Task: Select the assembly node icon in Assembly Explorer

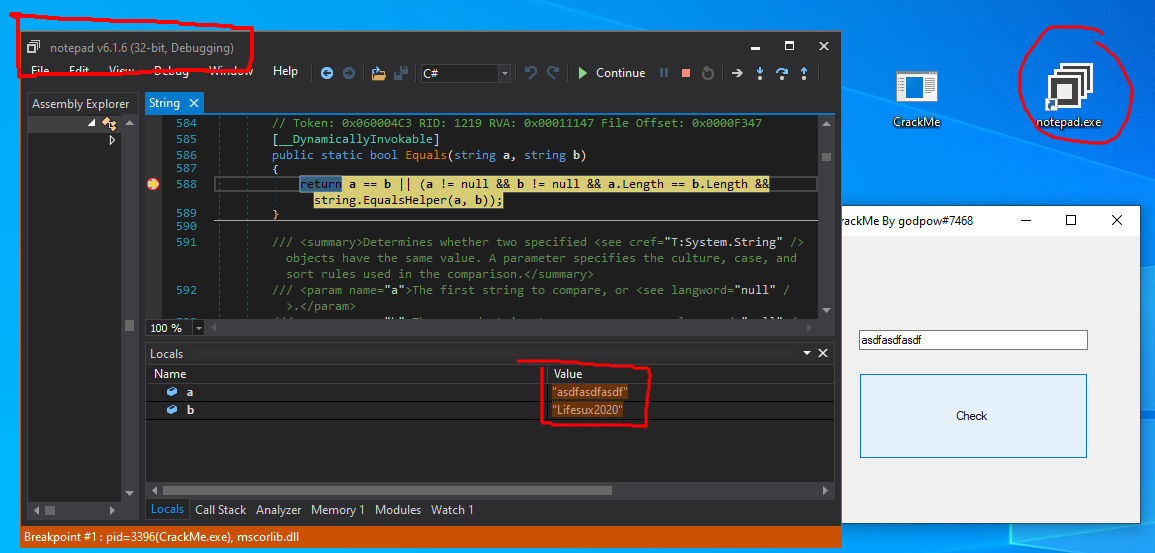Action: (x=109, y=123)
